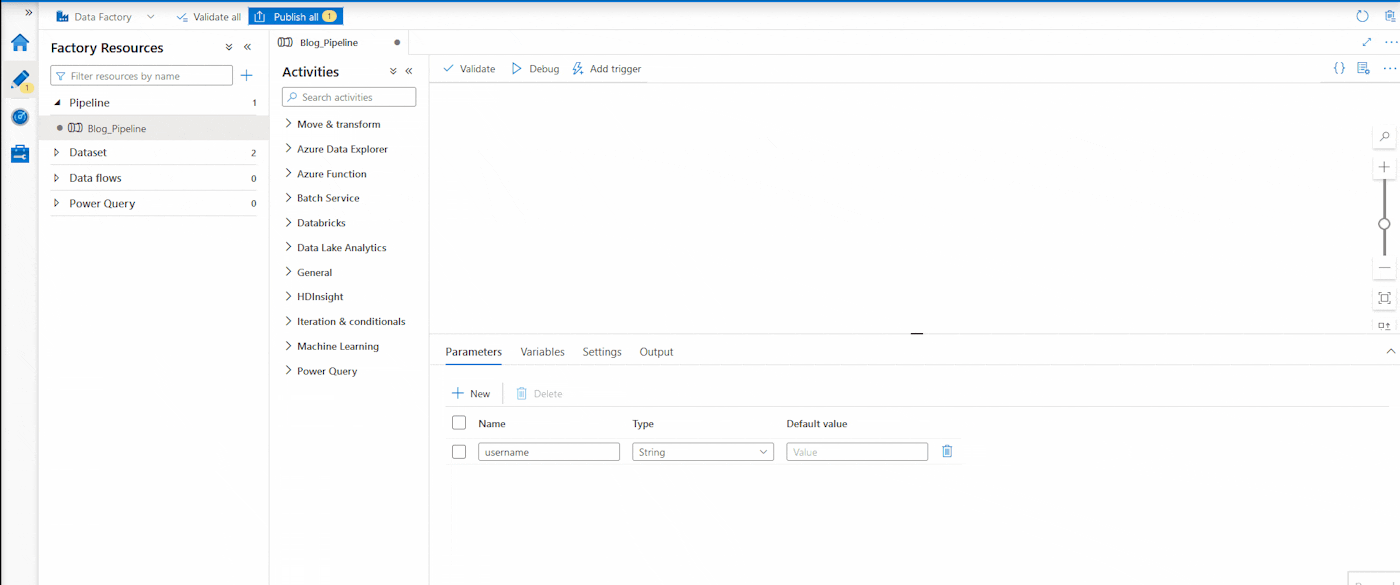Screen dimensions: 1400x585
Task: Select Blog_Pipeline in the resource tree
Action: point(154,128)
